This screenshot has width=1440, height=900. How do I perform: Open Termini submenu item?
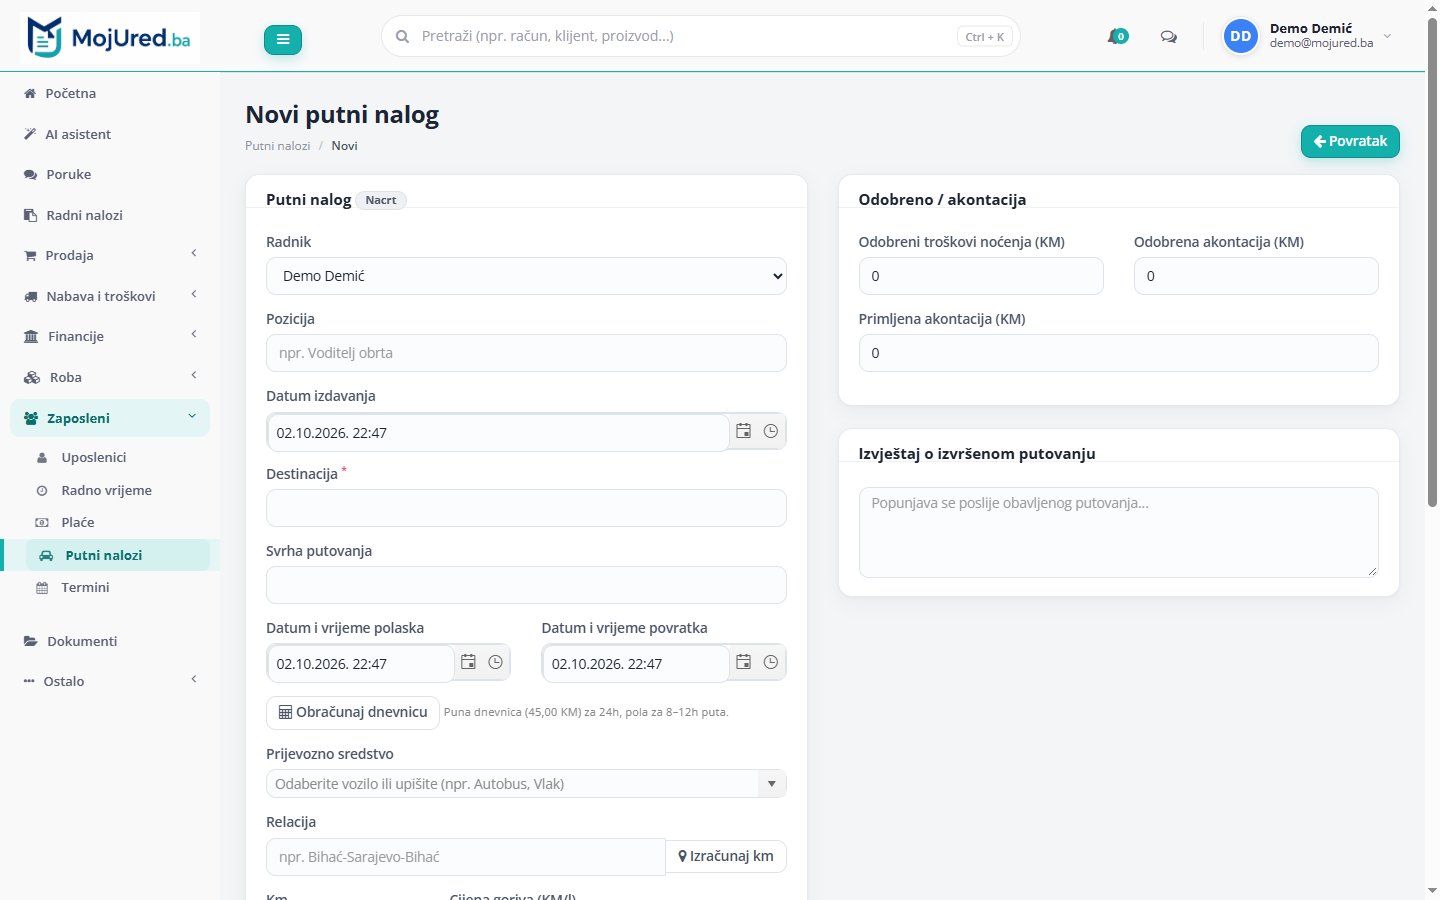117,587
